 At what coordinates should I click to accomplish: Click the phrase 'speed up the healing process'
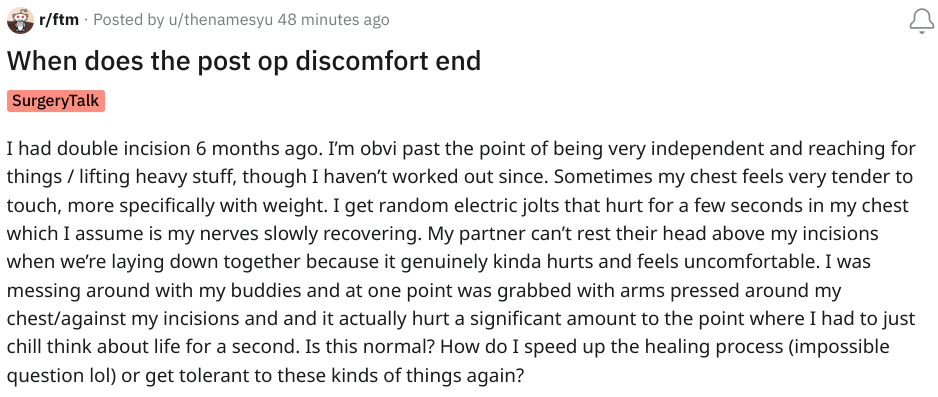[624, 347]
